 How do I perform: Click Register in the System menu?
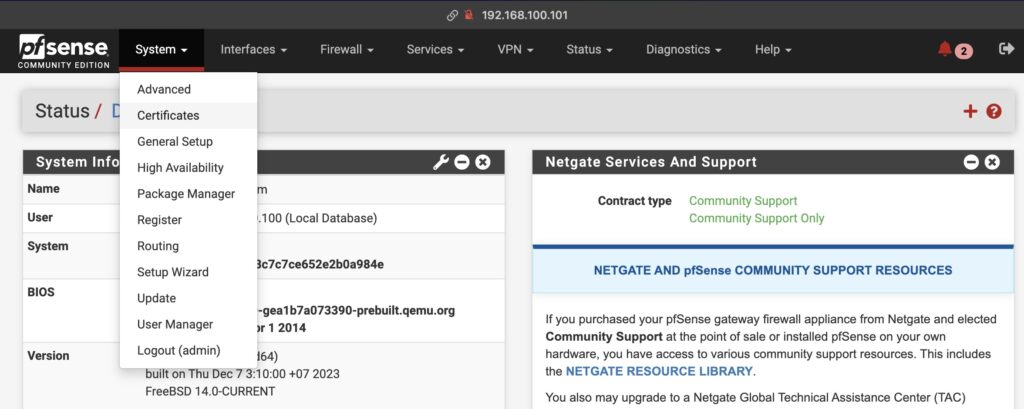188,220
